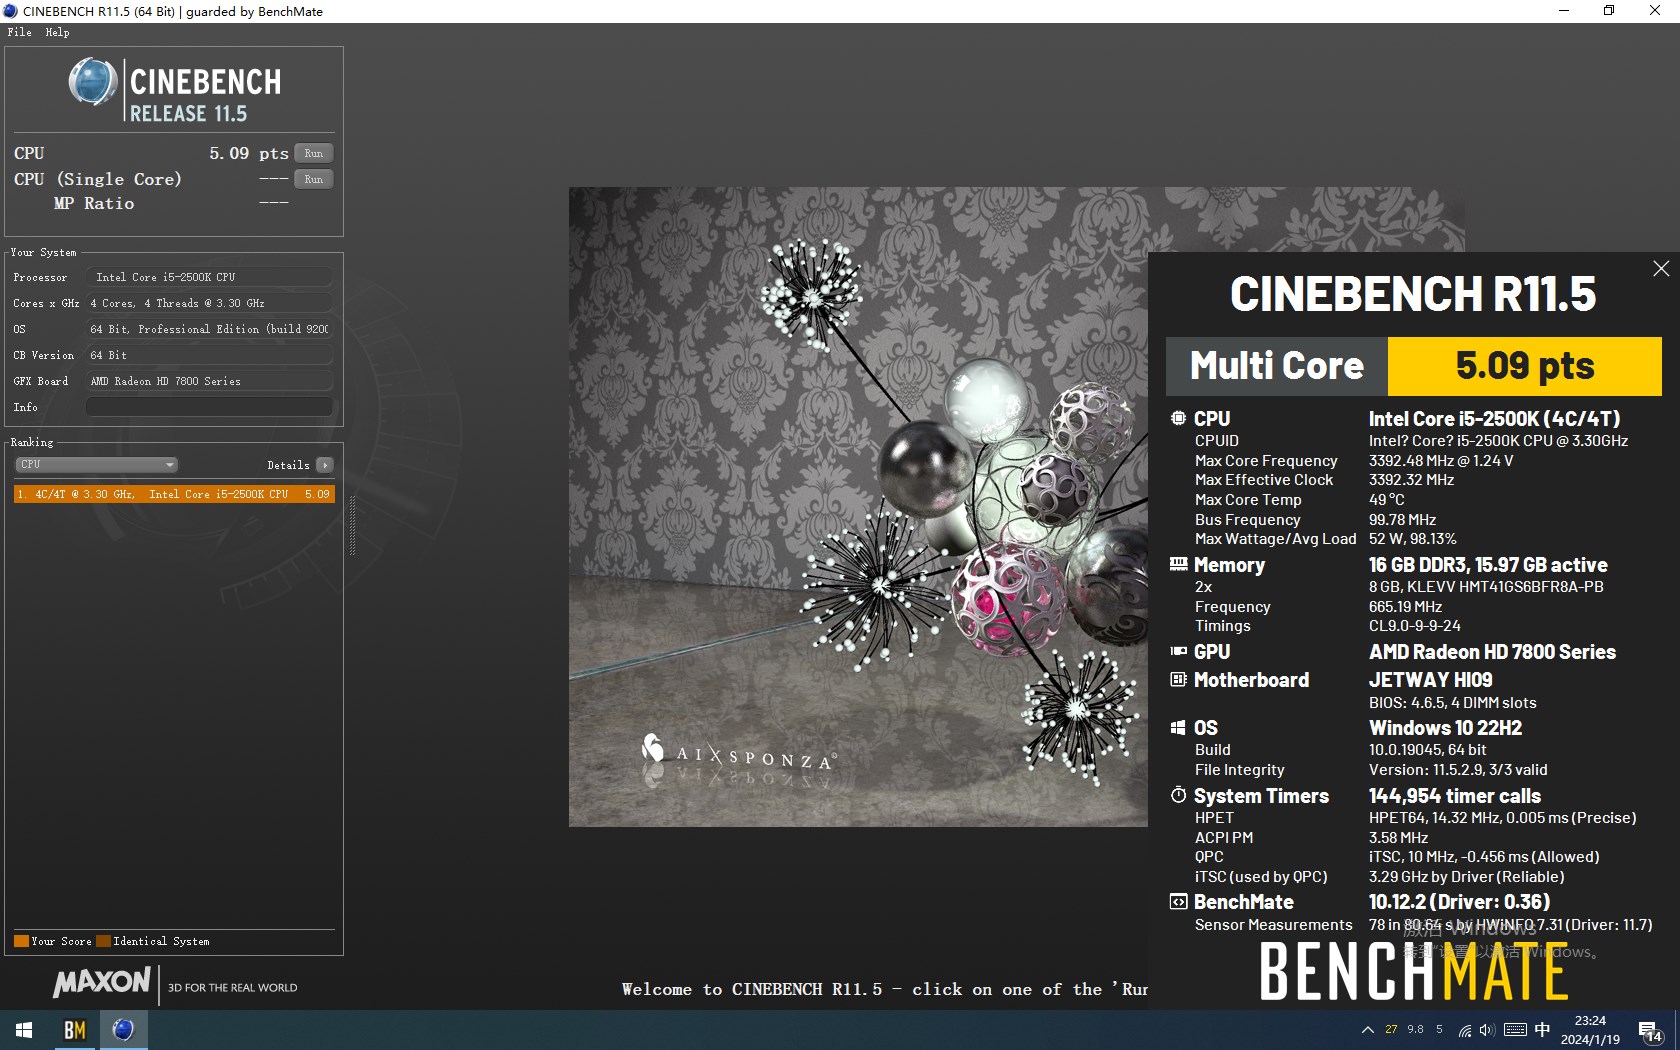
Task: Click the BenchMate section icon
Action: coord(1179,901)
